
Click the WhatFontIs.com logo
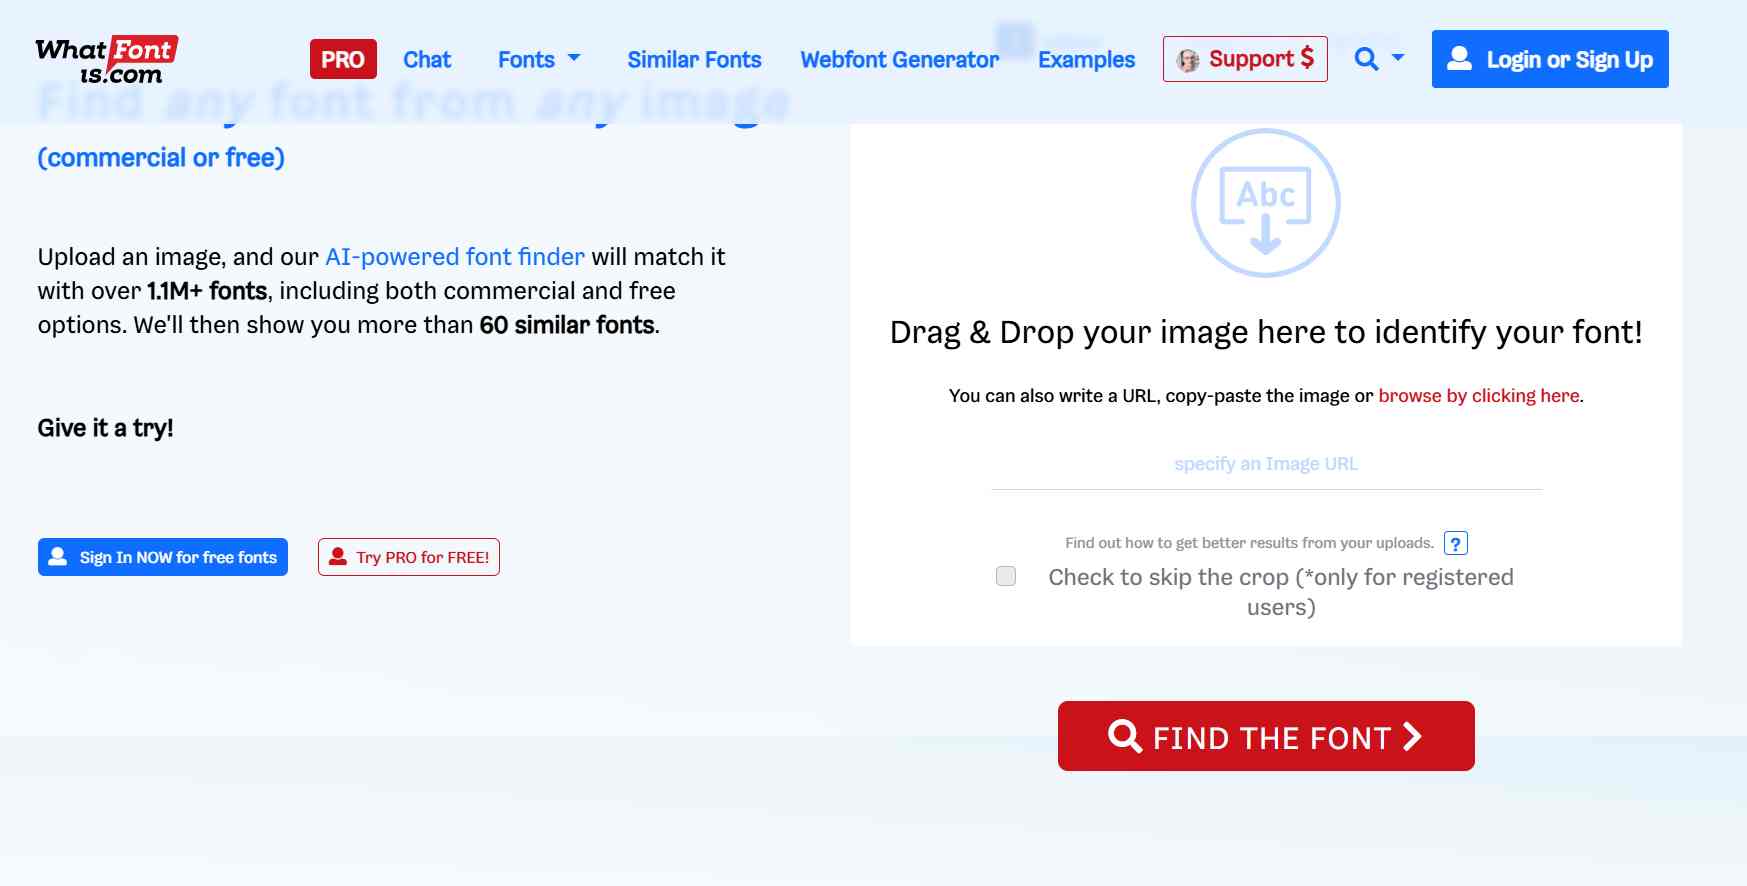pos(107,60)
